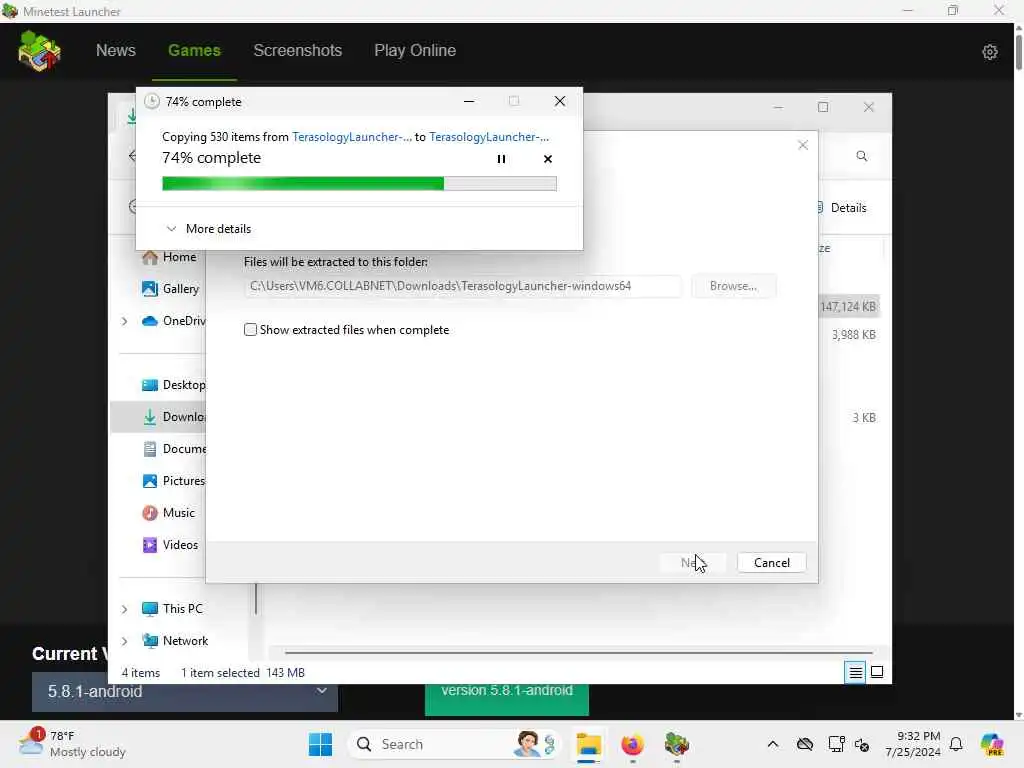
Task: Pause the file copy operation
Action: pyautogui.click(x=501, y=159)
